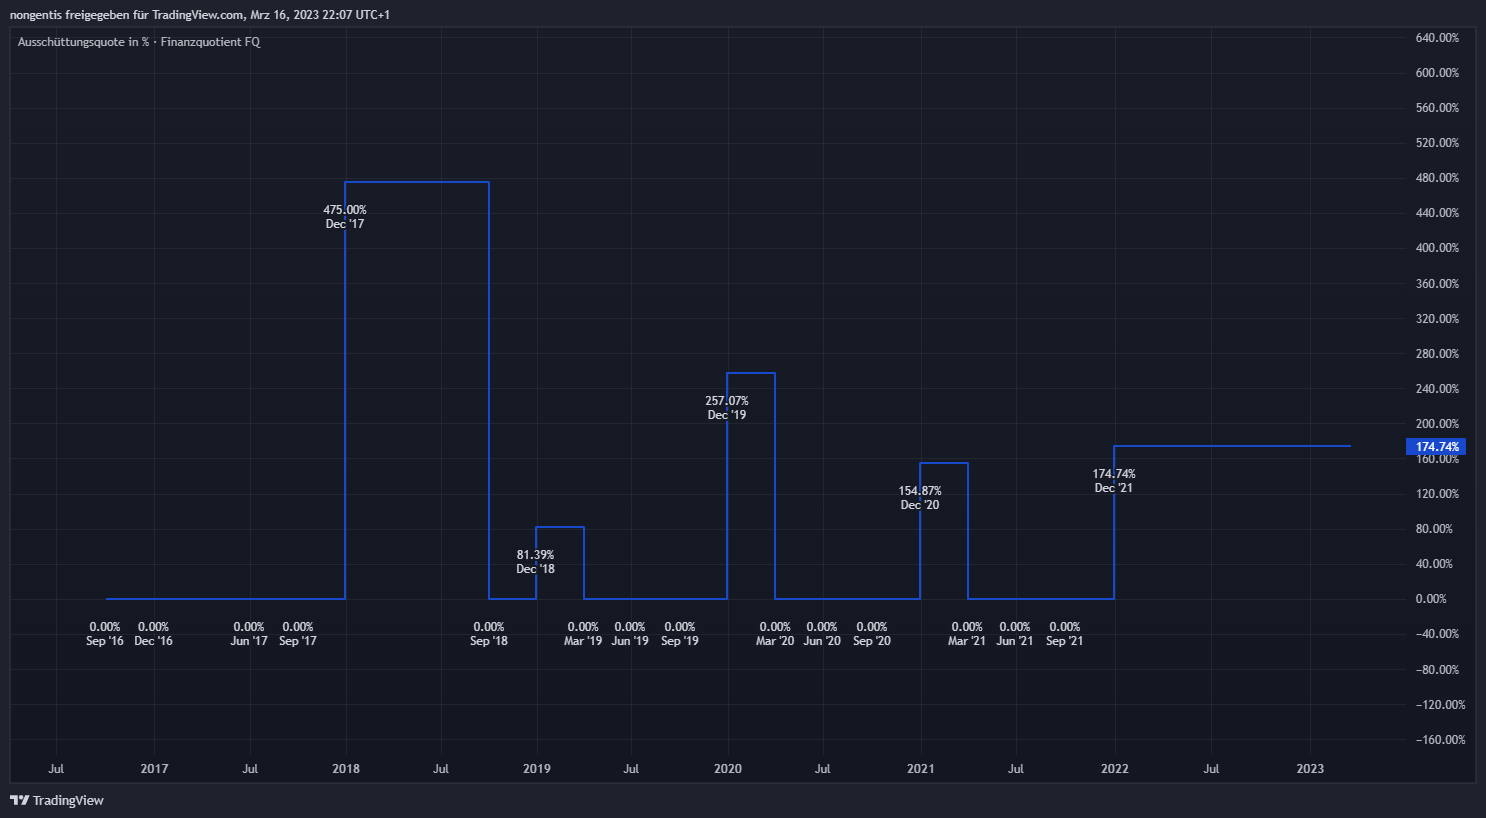1486x818 pixels.
Task: Click 2018 on the time axis
Action: 346,769
